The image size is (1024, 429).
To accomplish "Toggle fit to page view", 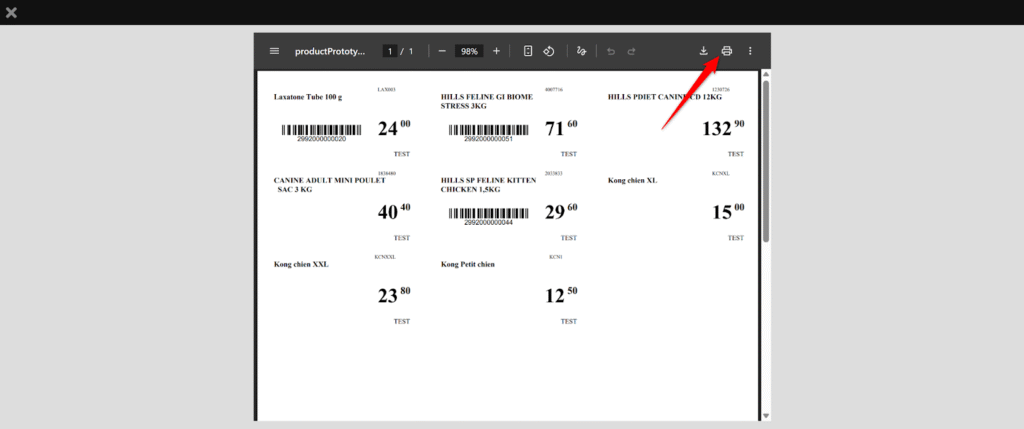I will (528, 51).
